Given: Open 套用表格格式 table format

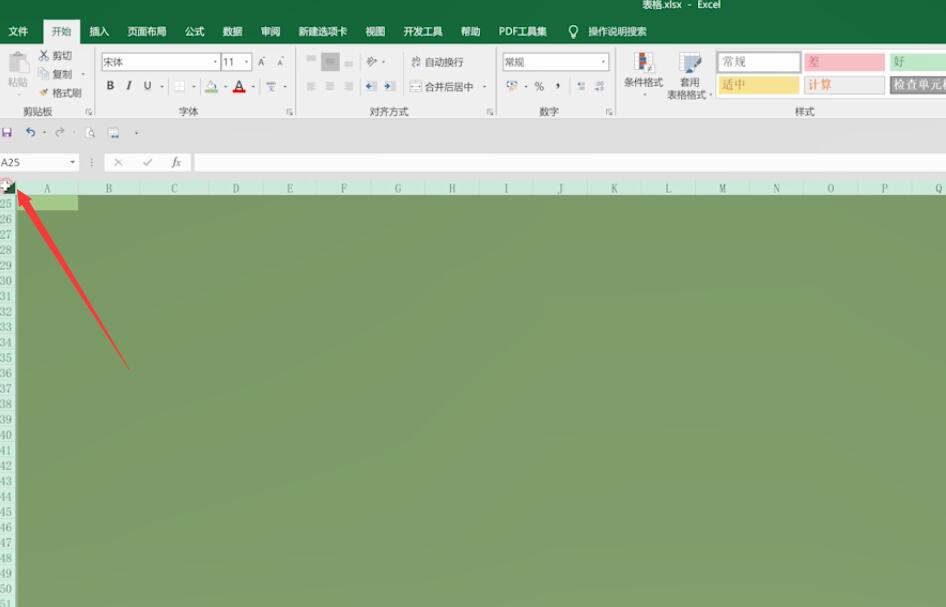Looking at the screenshot, I should click(689, 75).
